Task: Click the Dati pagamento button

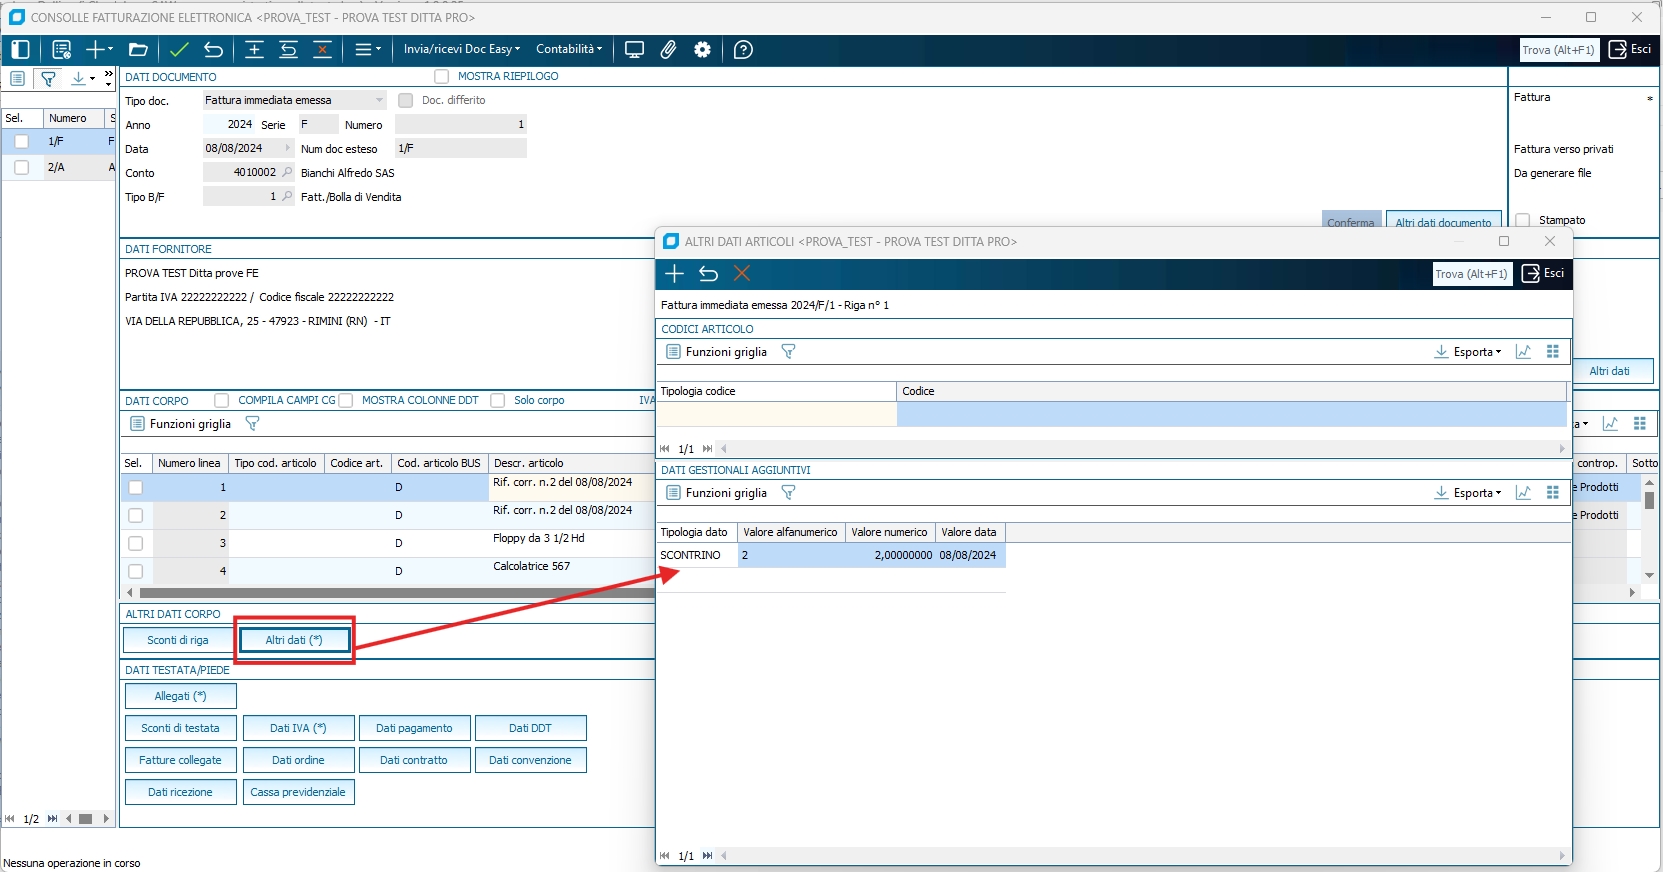Action: click(414, 728)
